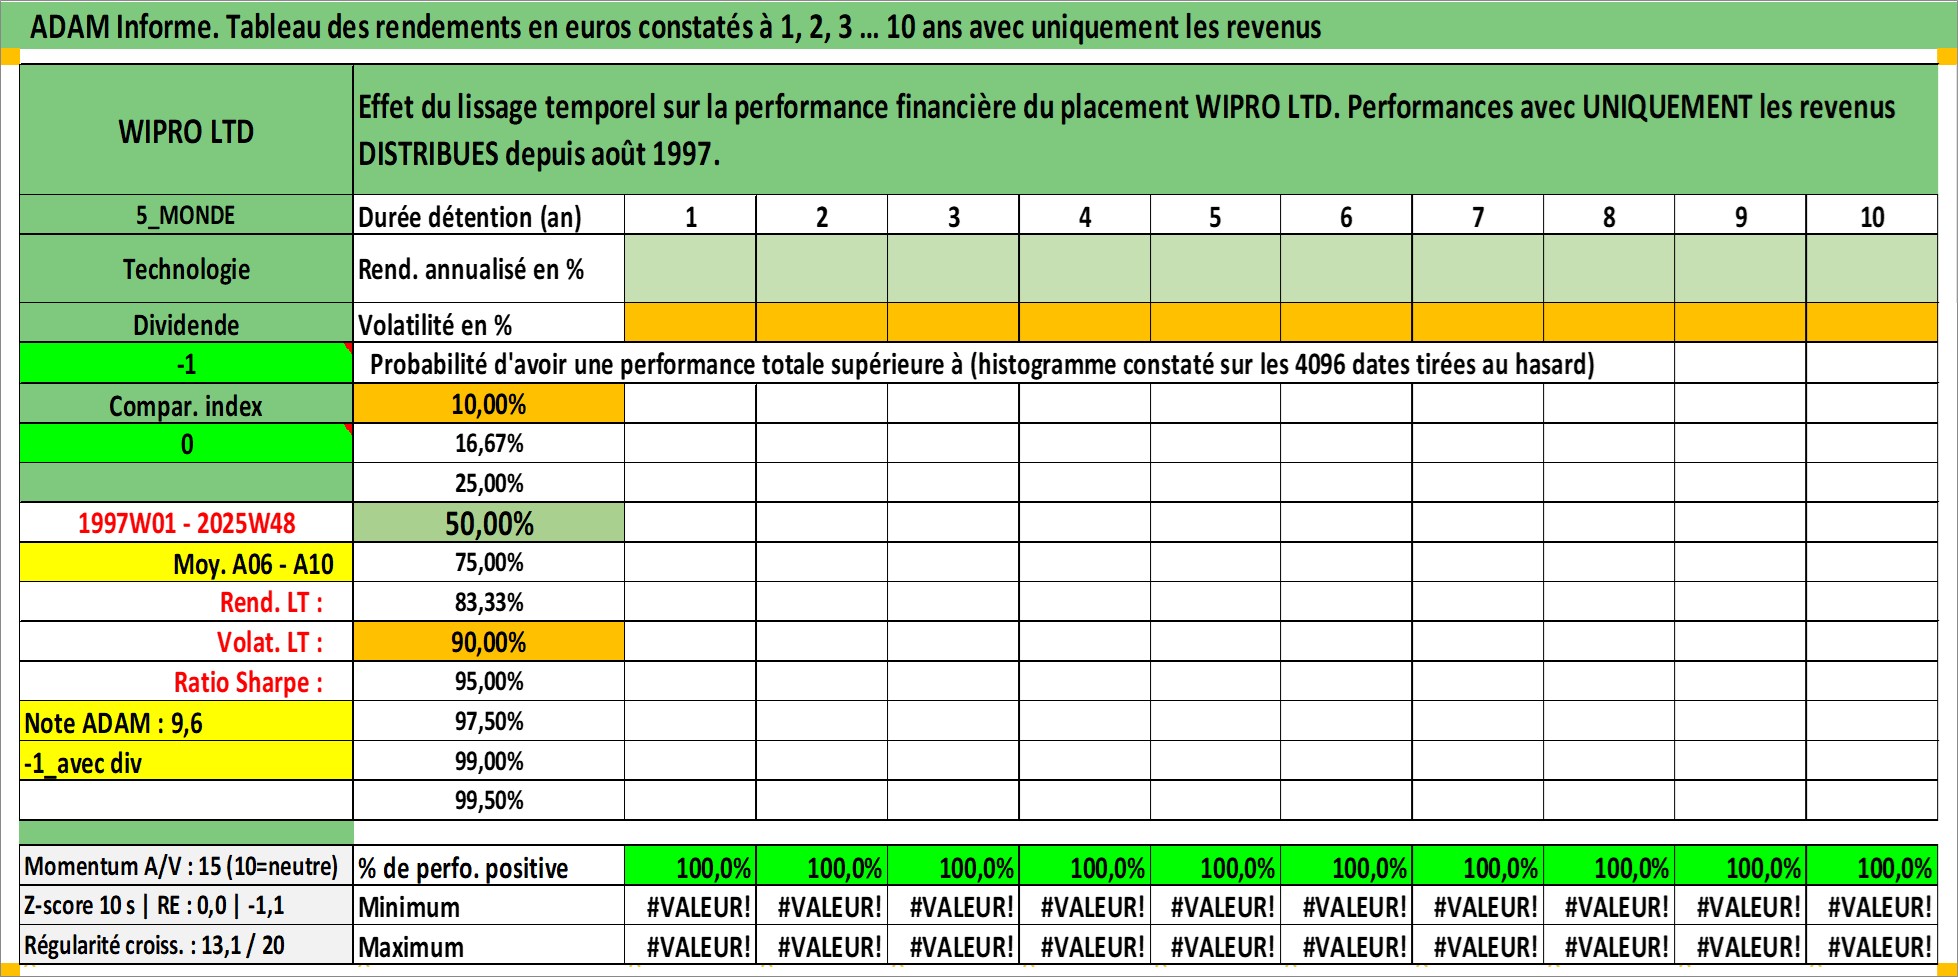Click the bright green '-1' cell
This screenshot has height=977, width=1958.
186,364
